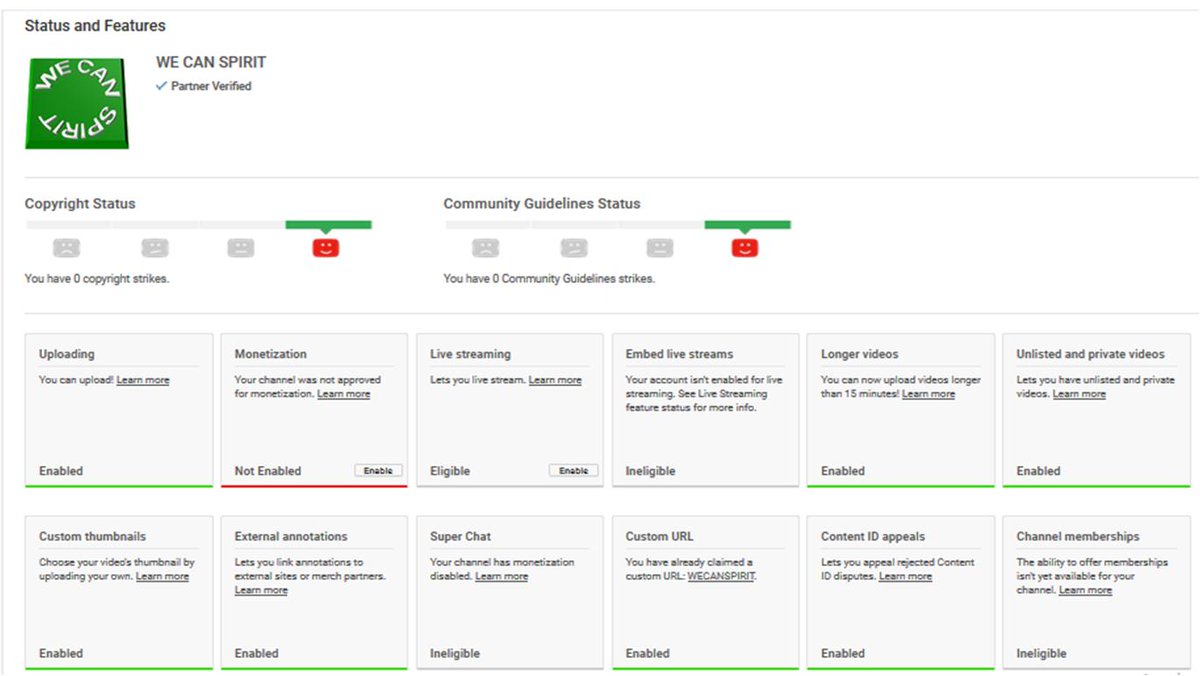
Task: Click the Uploading card title
Action: 67,354
